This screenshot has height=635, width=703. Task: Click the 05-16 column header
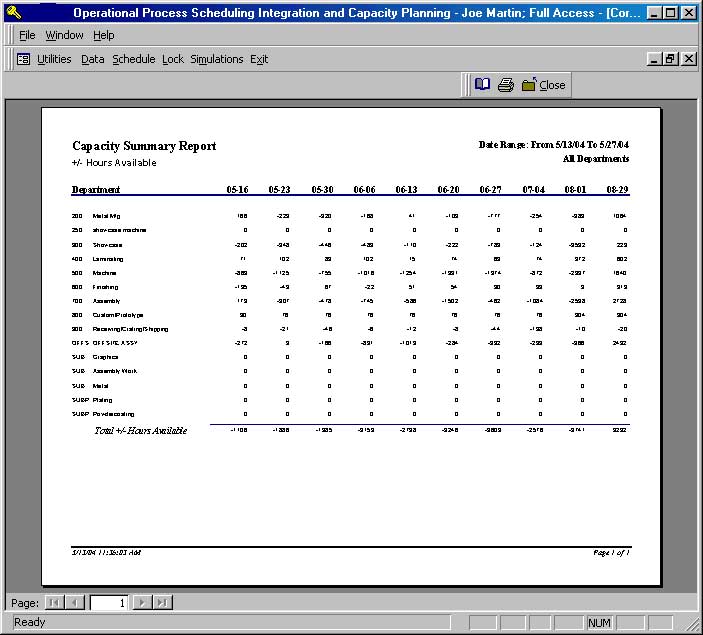coord(237,189)
